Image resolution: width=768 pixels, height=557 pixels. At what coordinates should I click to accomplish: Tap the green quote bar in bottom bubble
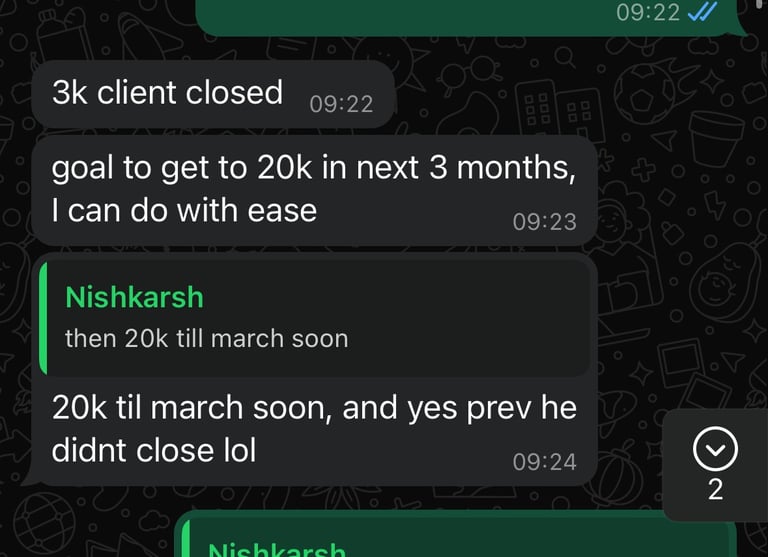tap(186, 538)
